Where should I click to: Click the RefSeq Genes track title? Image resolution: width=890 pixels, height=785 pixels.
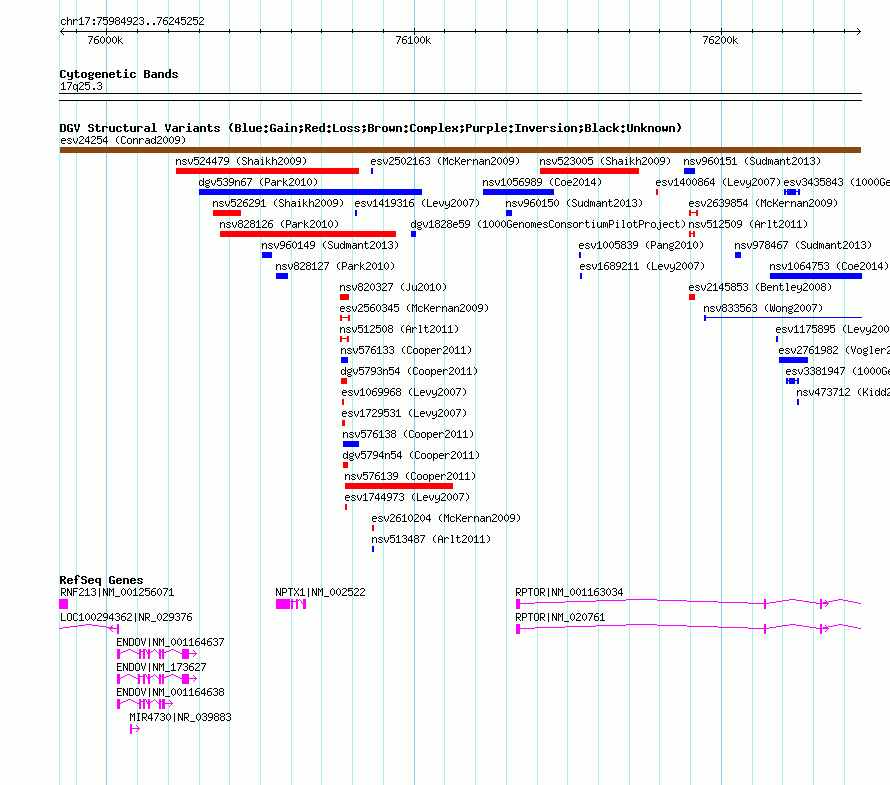coord(101,580)
